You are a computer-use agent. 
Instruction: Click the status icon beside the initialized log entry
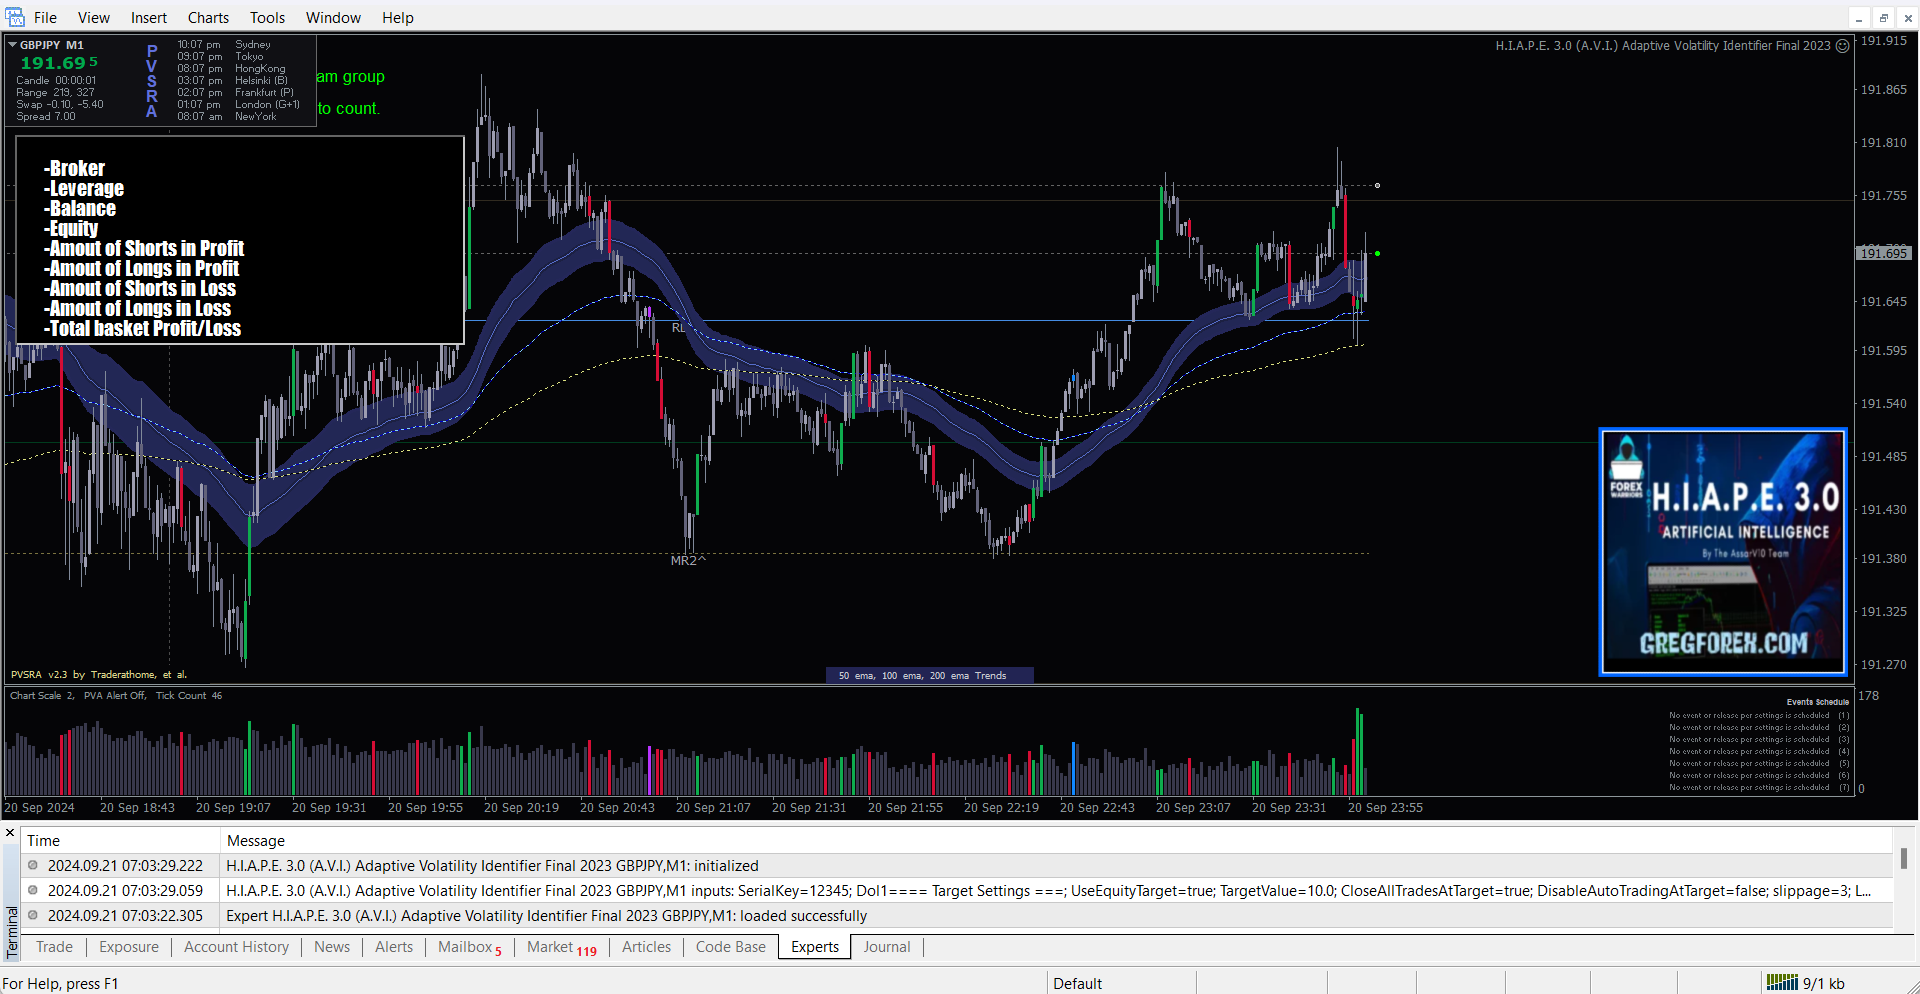[33, 866]
